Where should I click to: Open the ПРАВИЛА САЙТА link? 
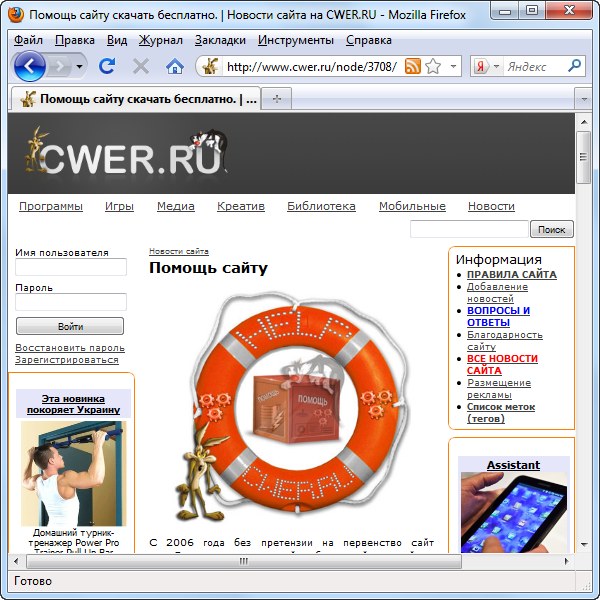[x=511, y=274]
